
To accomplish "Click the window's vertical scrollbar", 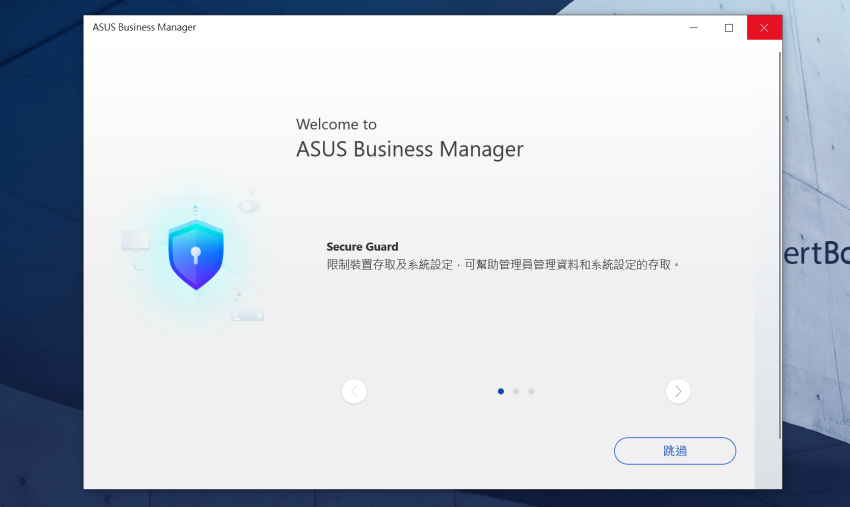I will point(780,245).
